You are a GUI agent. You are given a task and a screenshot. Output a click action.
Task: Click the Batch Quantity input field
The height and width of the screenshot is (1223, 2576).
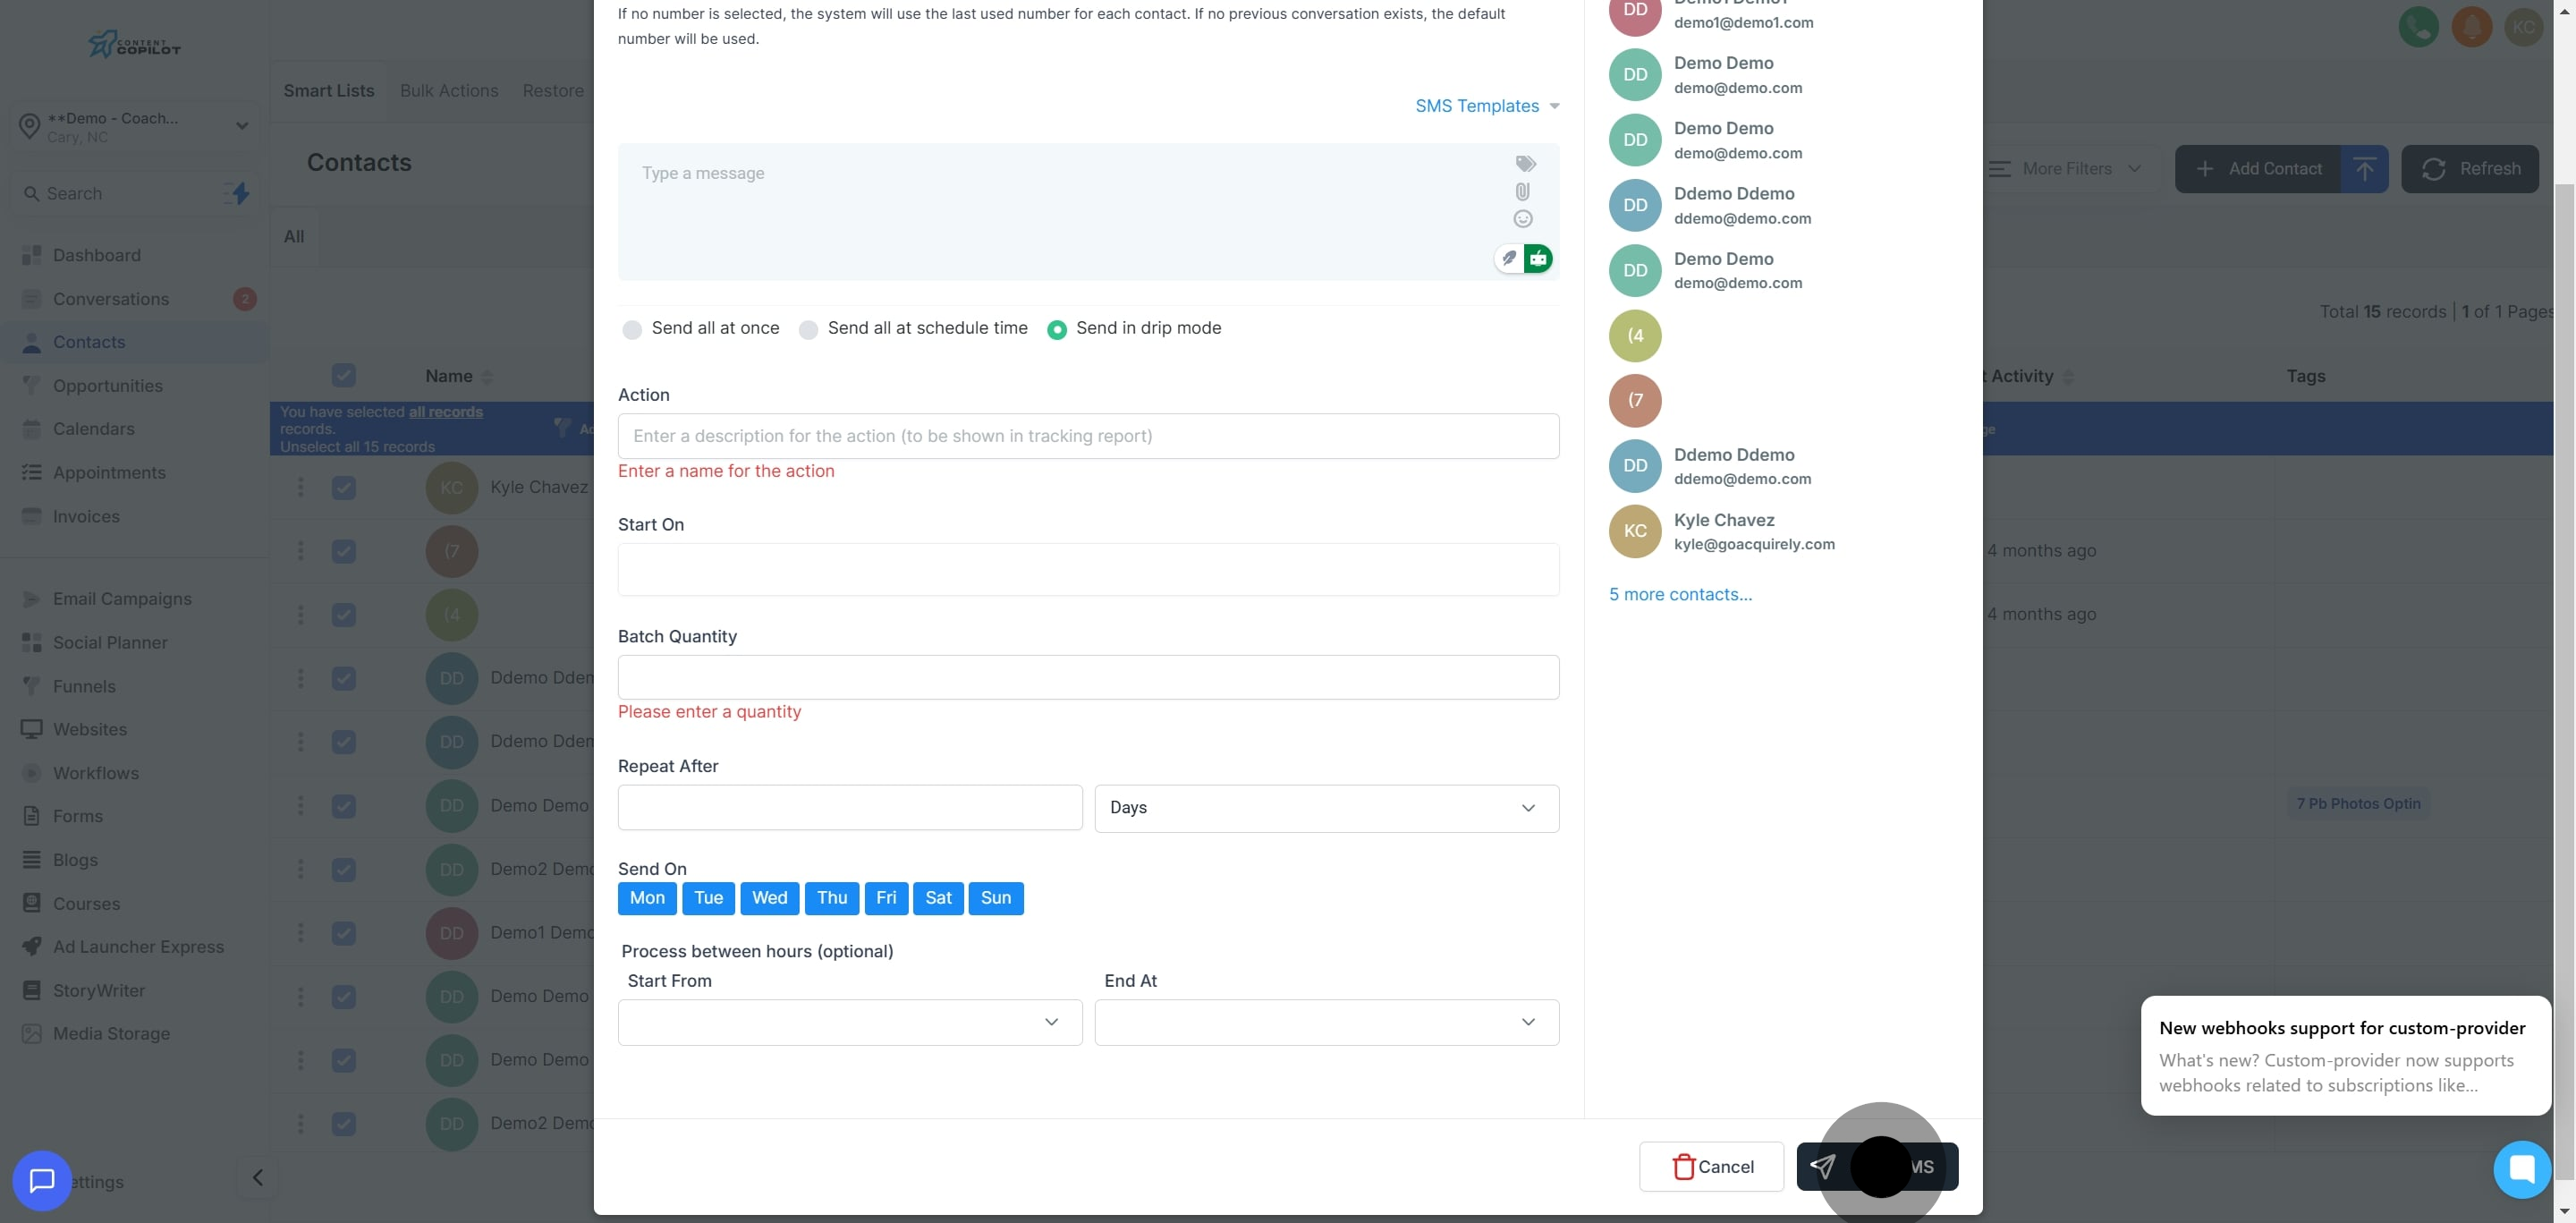click(1088, 677)
